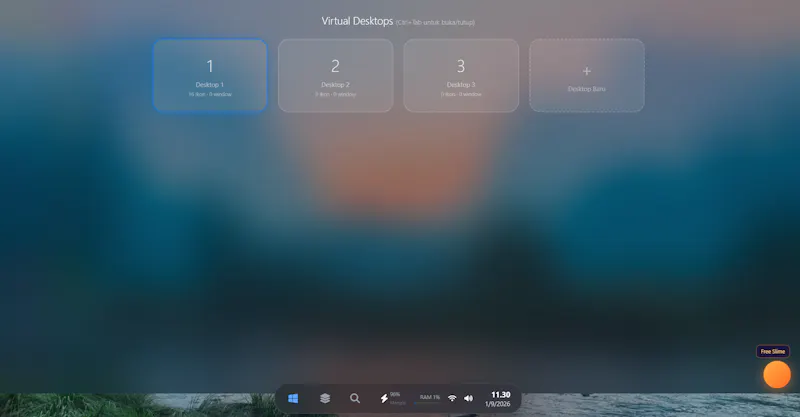The height and width of the screenshot is (417, 800).
Task: Add a new desktop with Desktop Baru
Action: tap(587, 75)
